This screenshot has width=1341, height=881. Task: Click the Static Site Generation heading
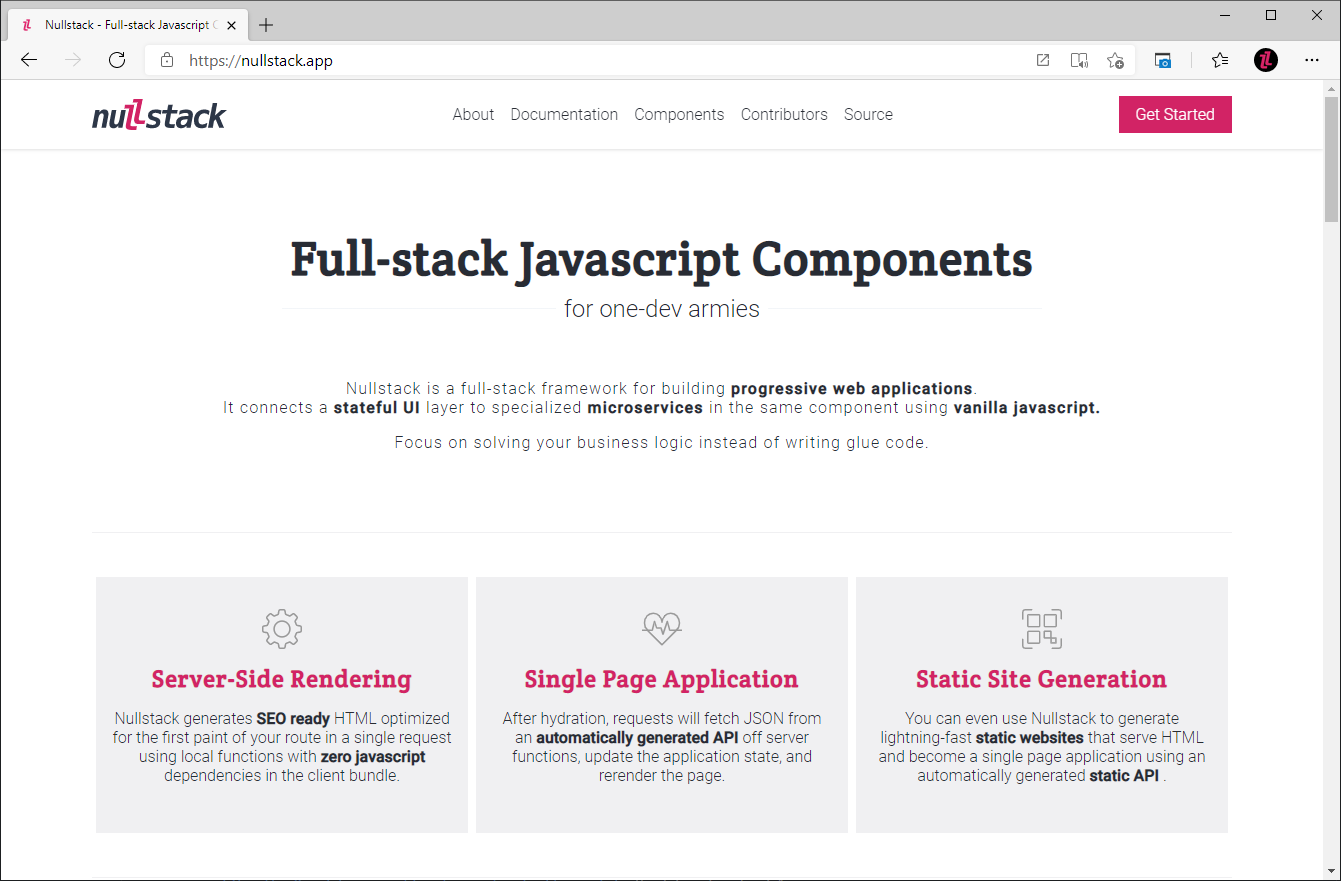pyautogui.click(x=1042, y=680)
